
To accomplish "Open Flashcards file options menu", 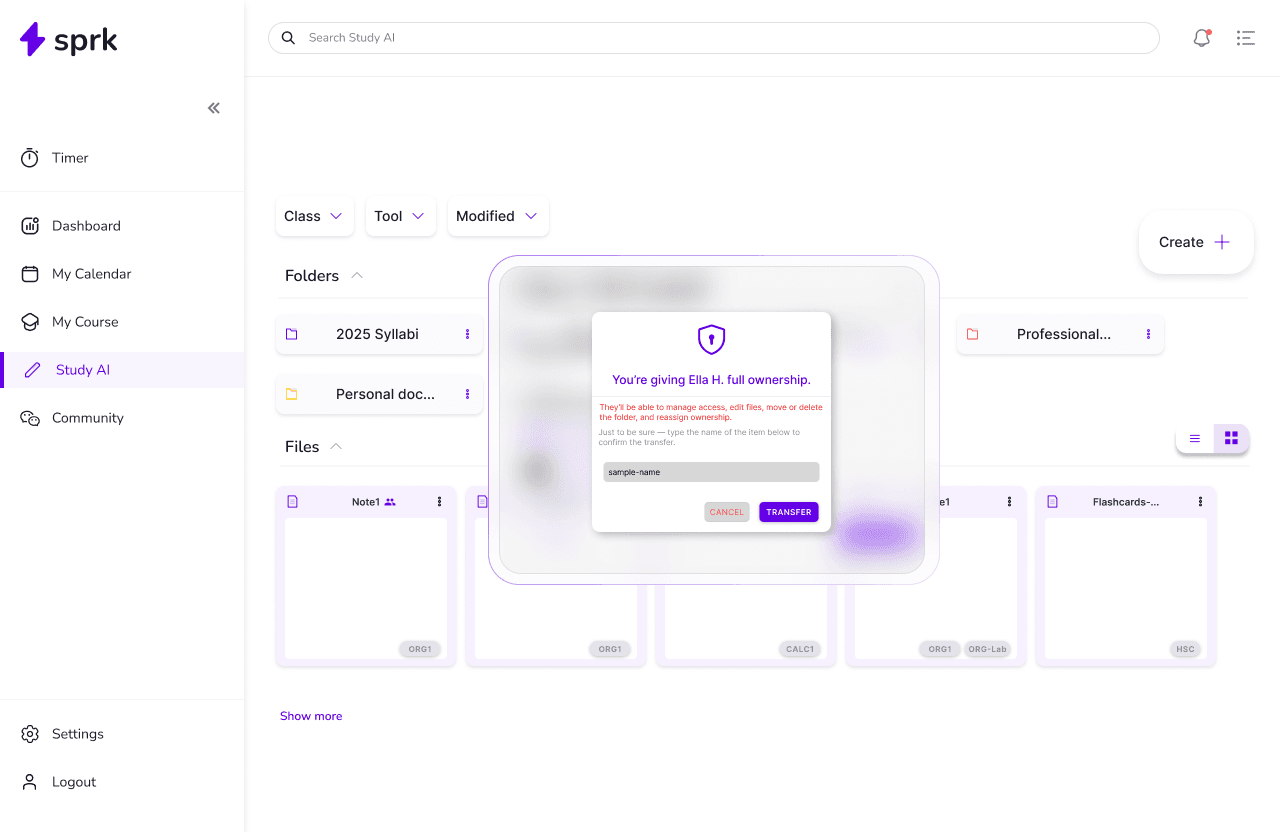I will point(1200,502).
